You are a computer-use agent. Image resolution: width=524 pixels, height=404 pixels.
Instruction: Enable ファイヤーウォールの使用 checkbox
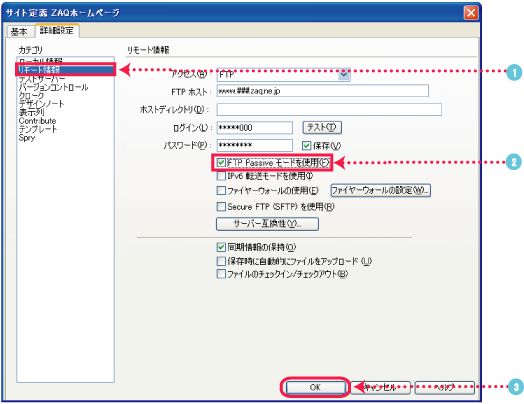(221, 190)
